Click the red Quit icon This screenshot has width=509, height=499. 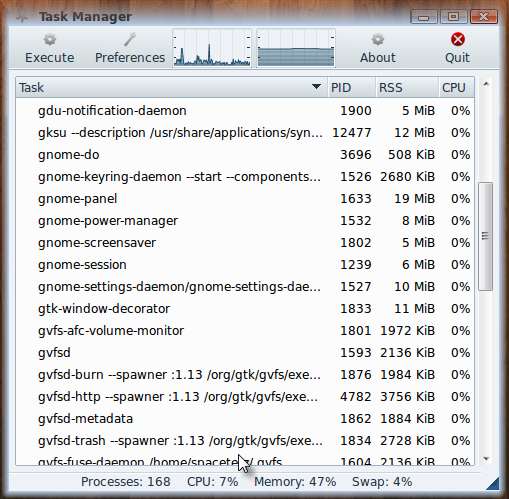tap(458, 39)
